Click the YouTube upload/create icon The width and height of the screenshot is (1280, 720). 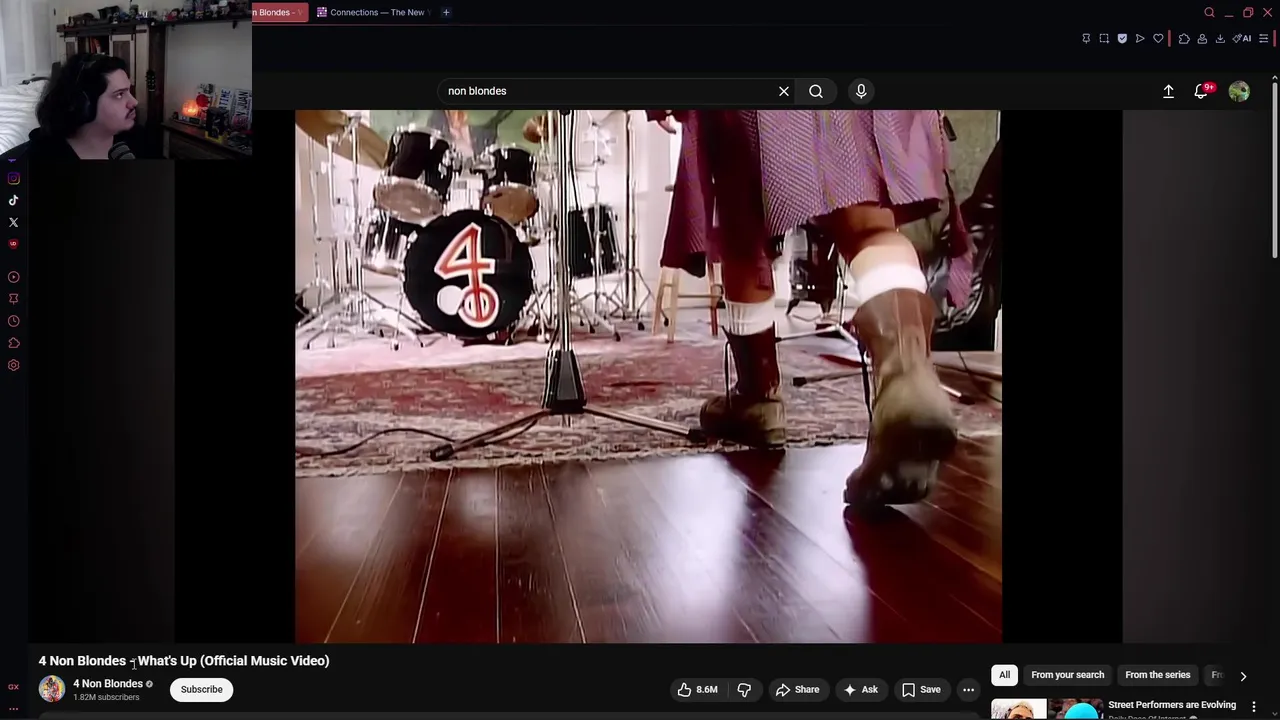[1168, 91]
